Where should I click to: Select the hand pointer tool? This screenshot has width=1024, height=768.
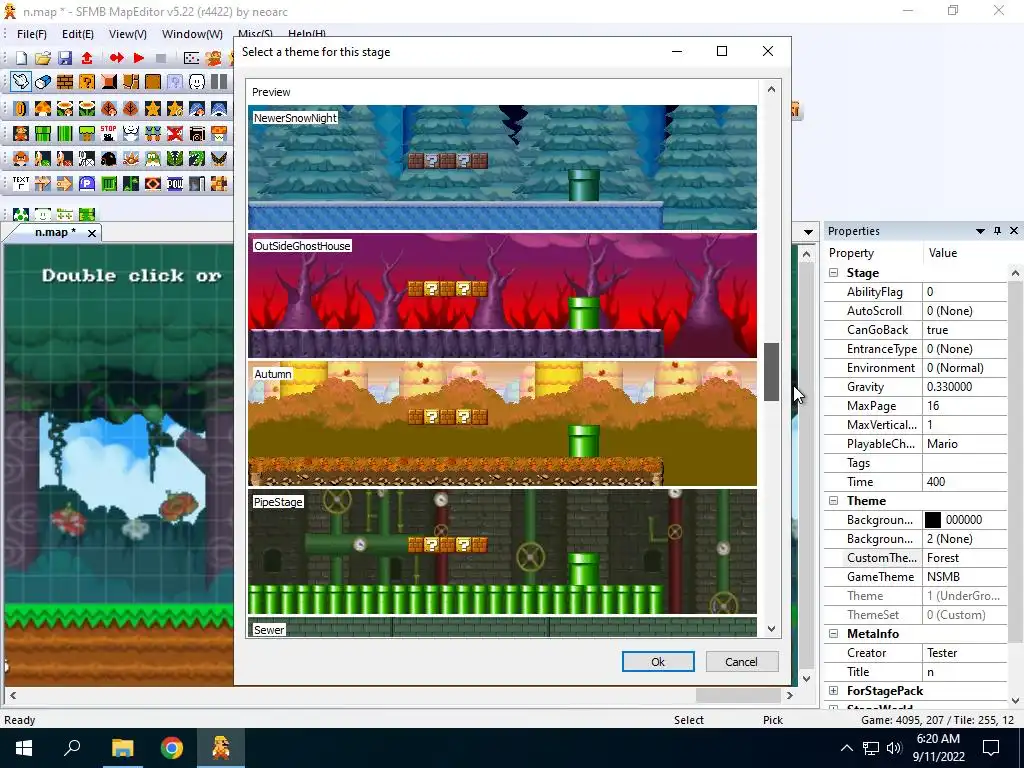(x=21, y=82)
